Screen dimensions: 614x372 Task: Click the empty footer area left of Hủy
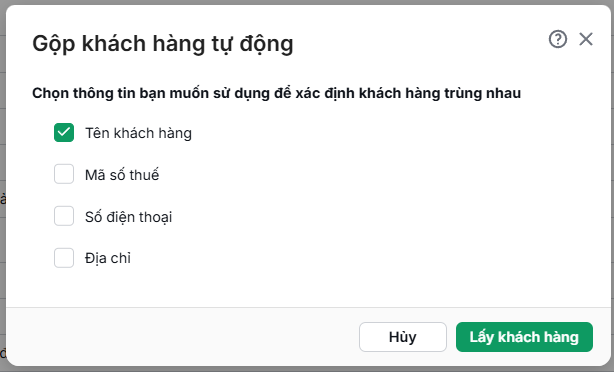coord(180,337)
